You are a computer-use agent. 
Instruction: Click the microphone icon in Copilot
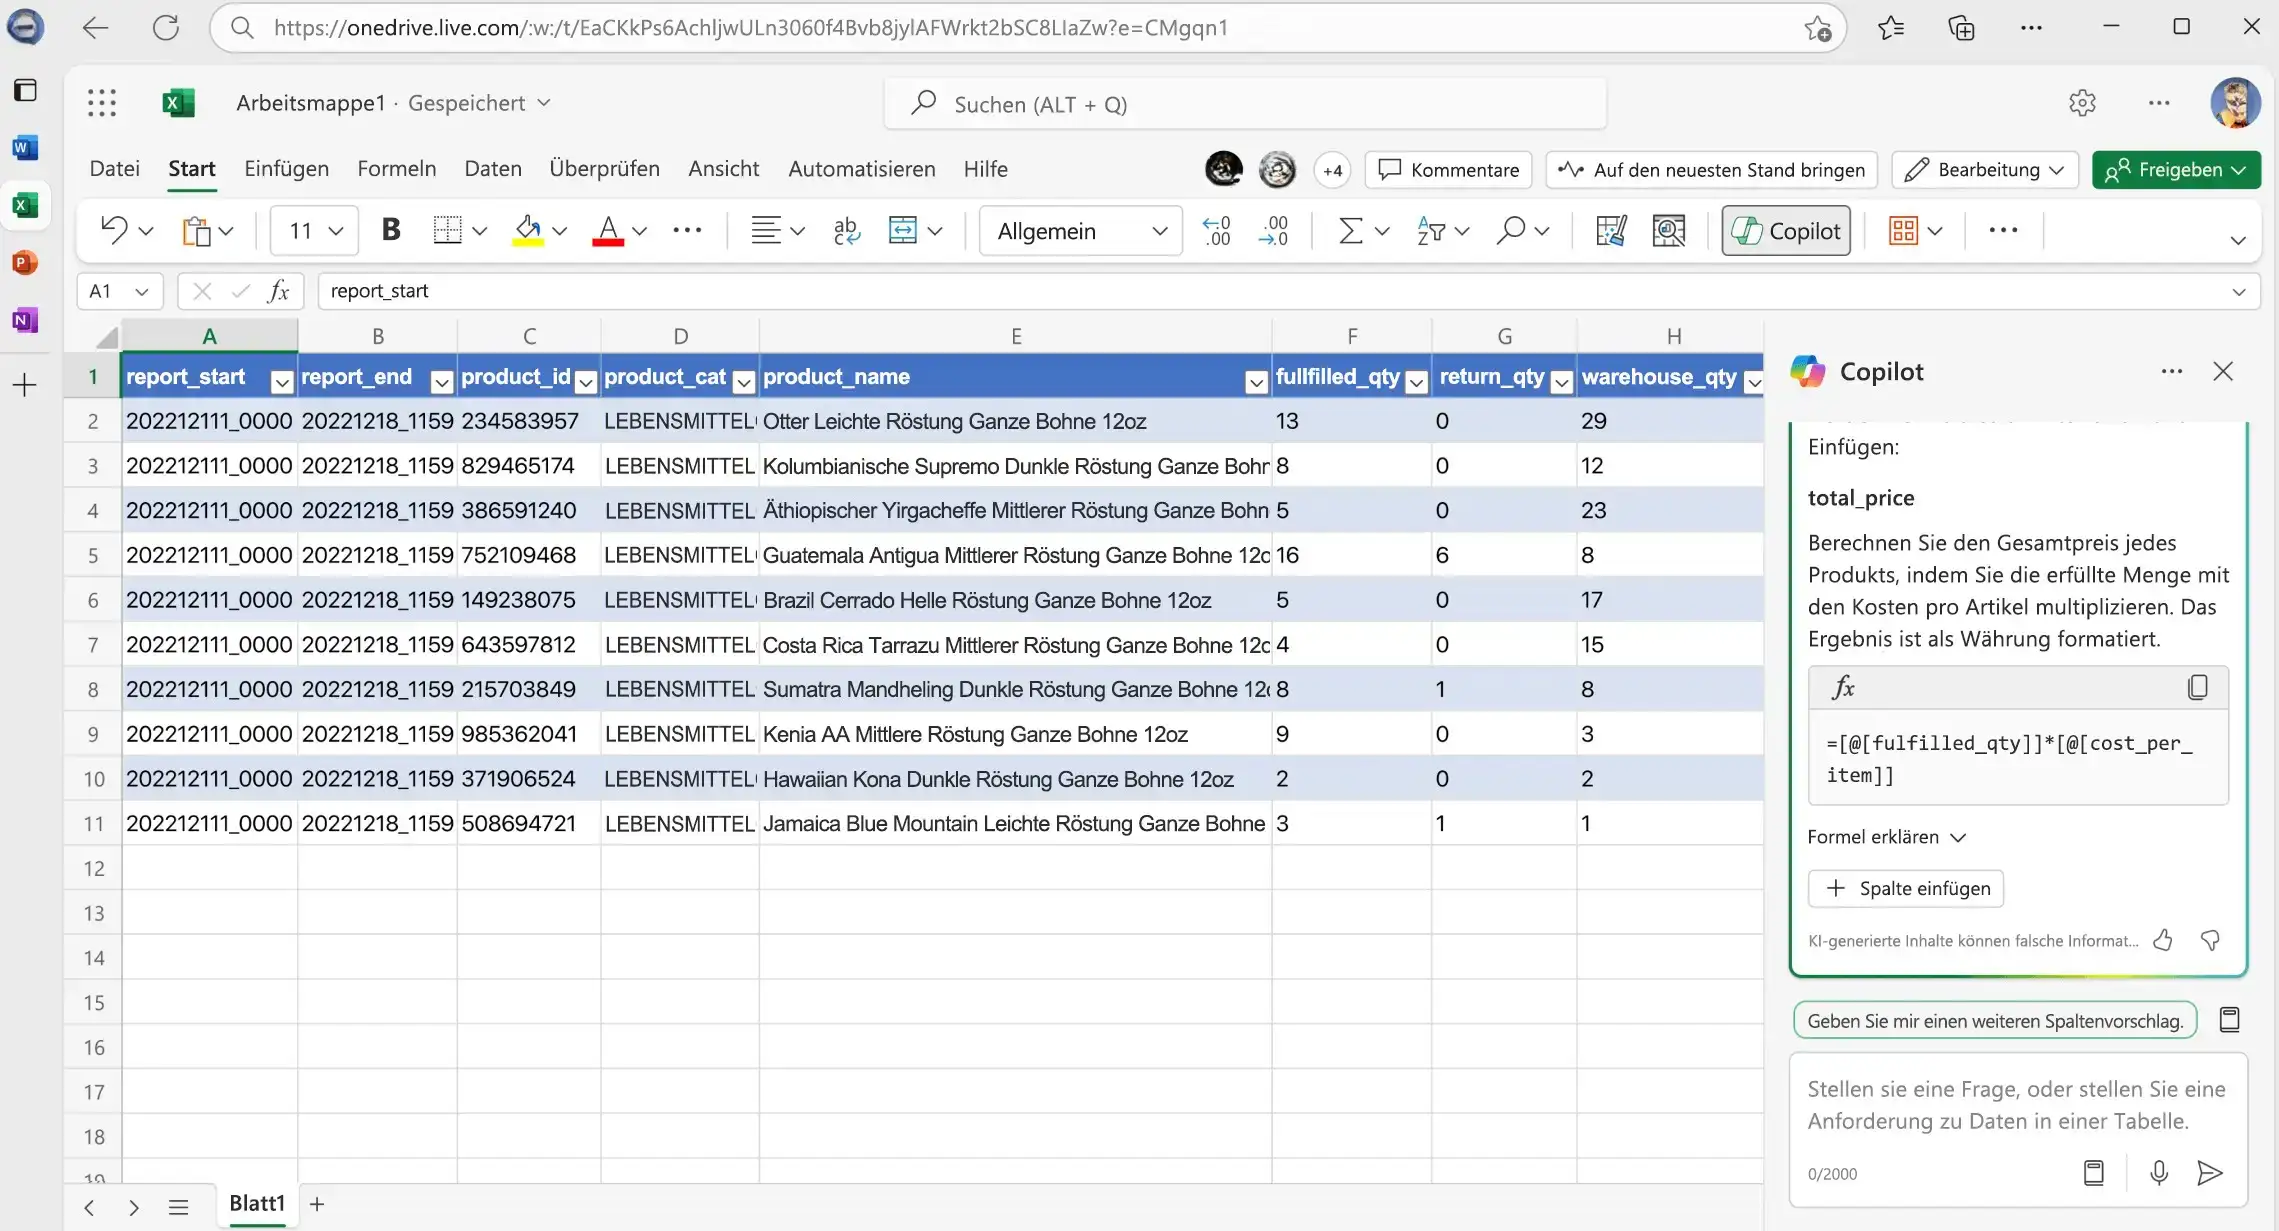[x=2158, y=1173]
